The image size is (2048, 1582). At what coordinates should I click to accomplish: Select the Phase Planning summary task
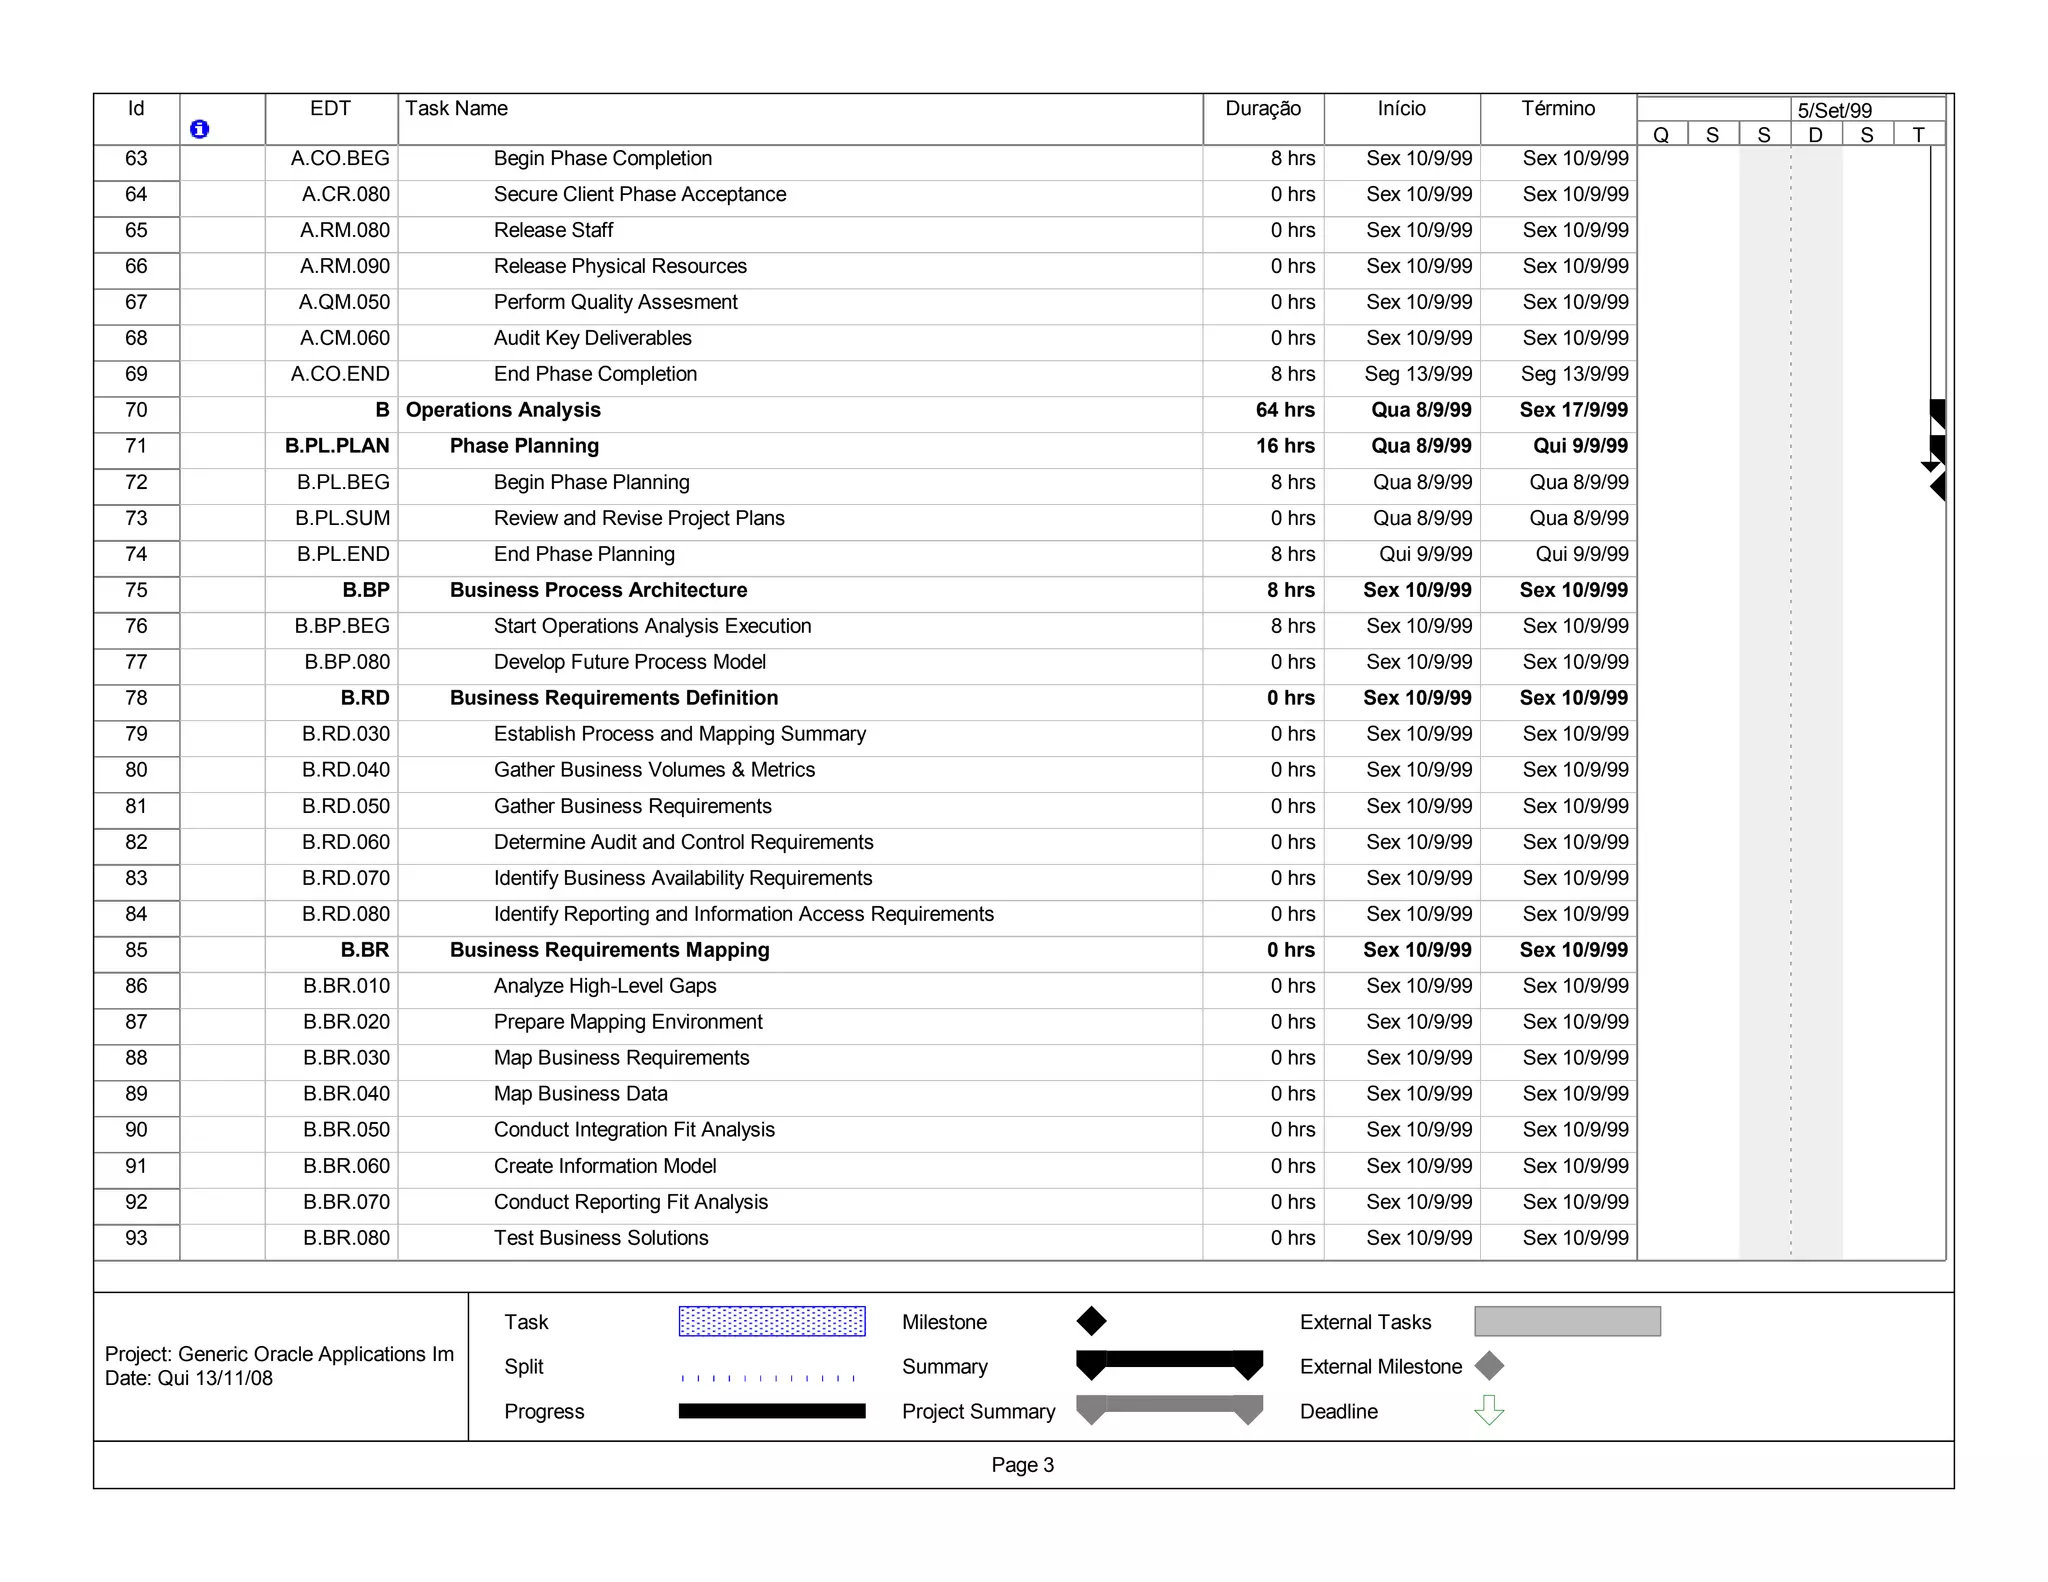tap(524, 447)
